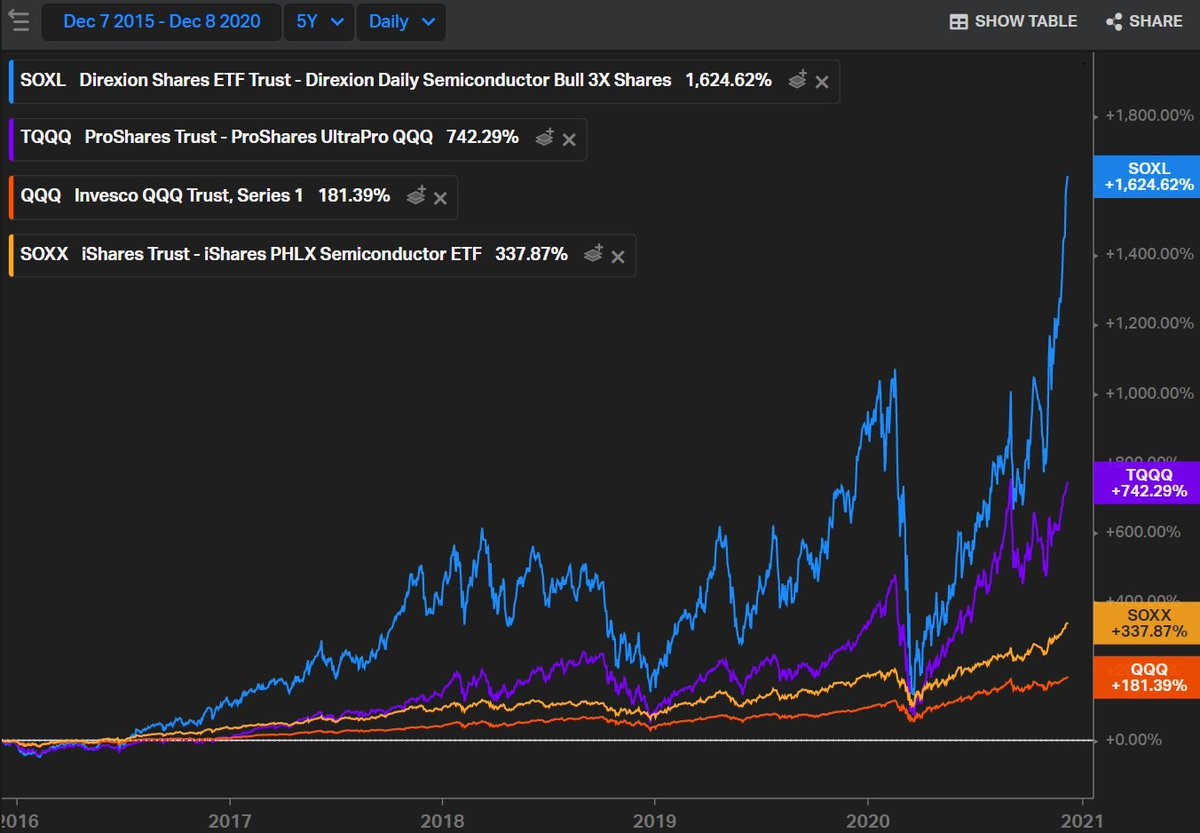
Task: Click the +1,200.00% y-axis label
Action: (x=1149, y=323)
